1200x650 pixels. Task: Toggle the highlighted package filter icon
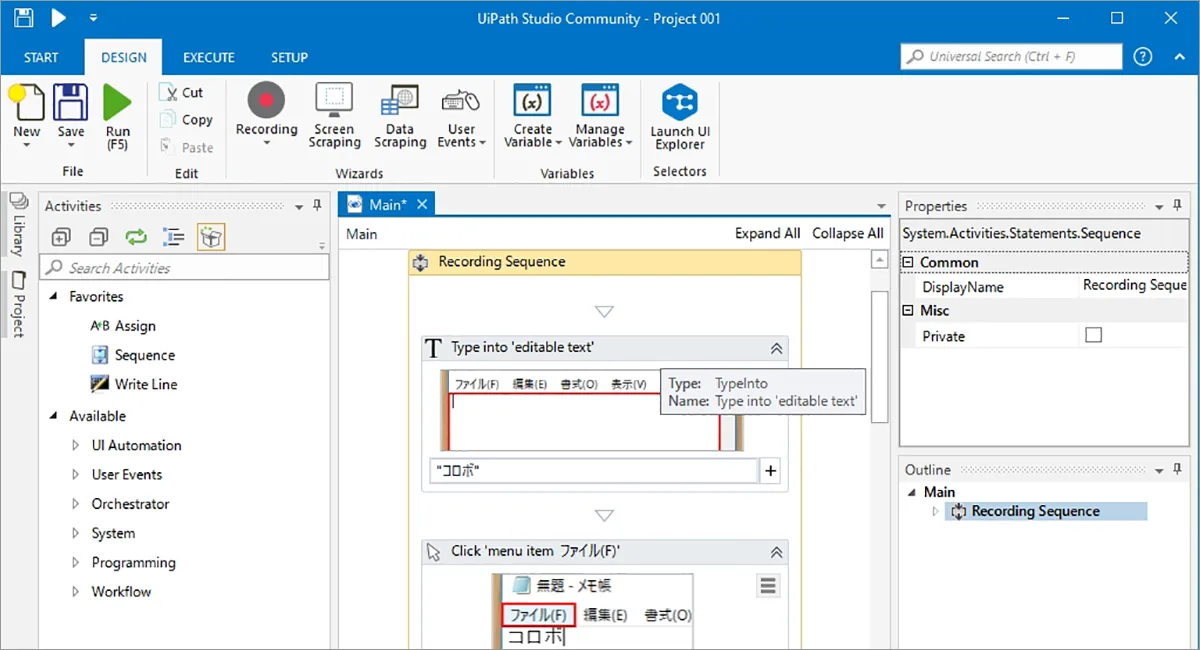[211, 237]
